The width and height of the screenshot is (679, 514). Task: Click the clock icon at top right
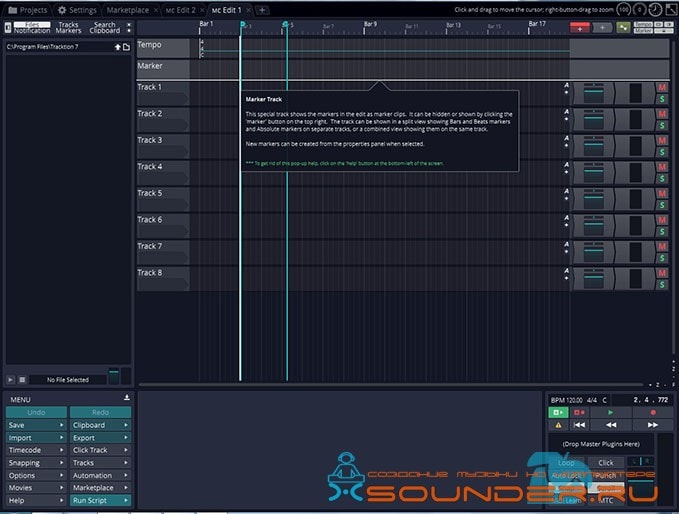point(654,10)
